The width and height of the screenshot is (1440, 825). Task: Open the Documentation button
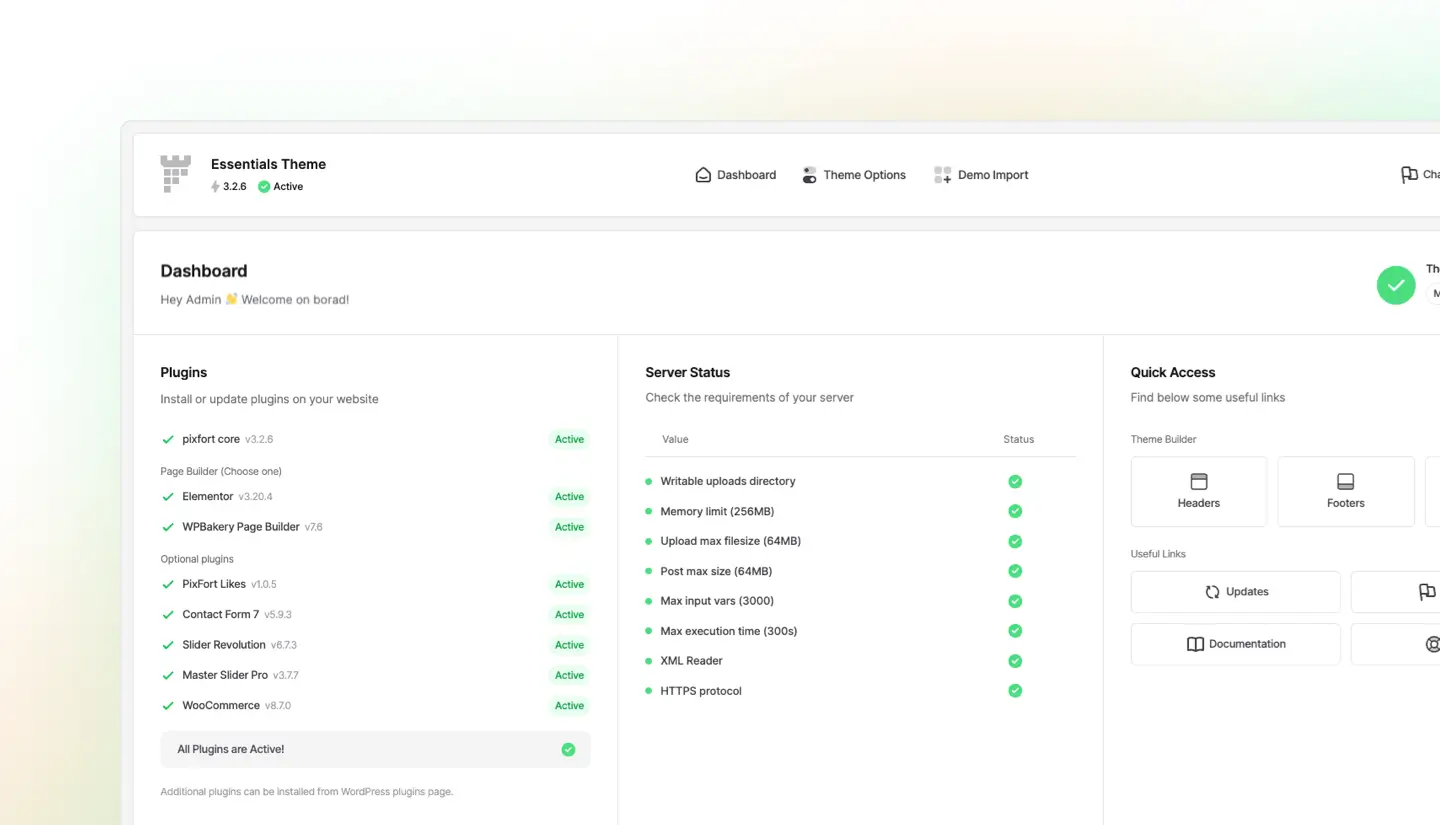tap(1236, 644)
